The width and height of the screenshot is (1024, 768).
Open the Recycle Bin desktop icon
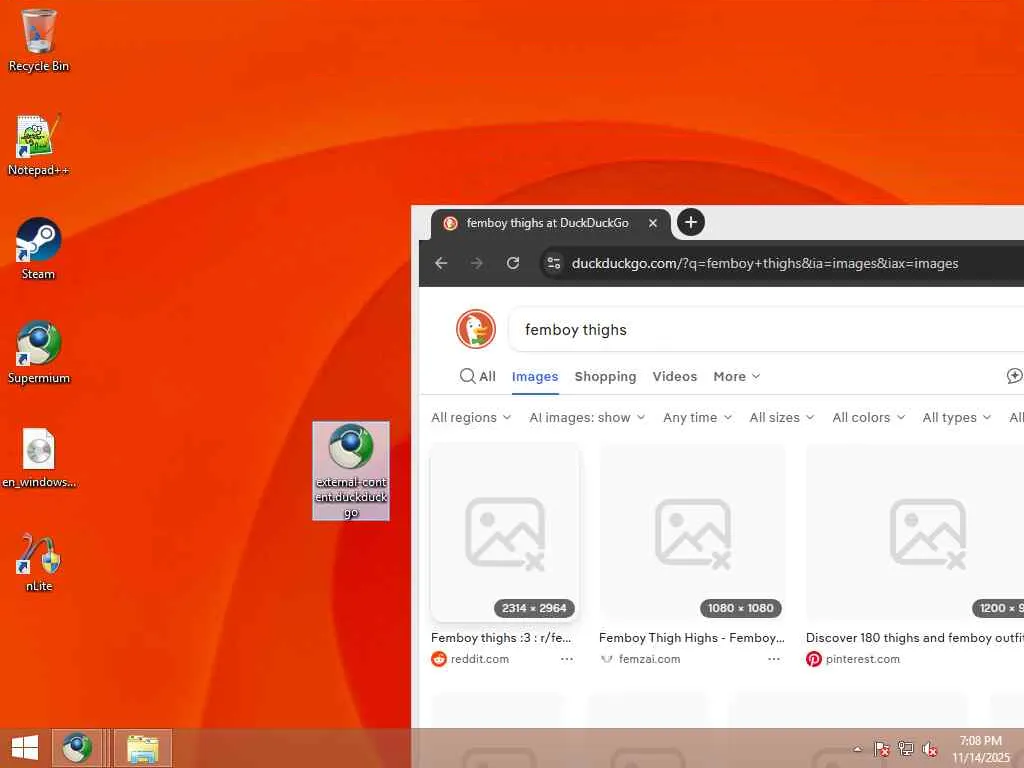pos(39,40)
